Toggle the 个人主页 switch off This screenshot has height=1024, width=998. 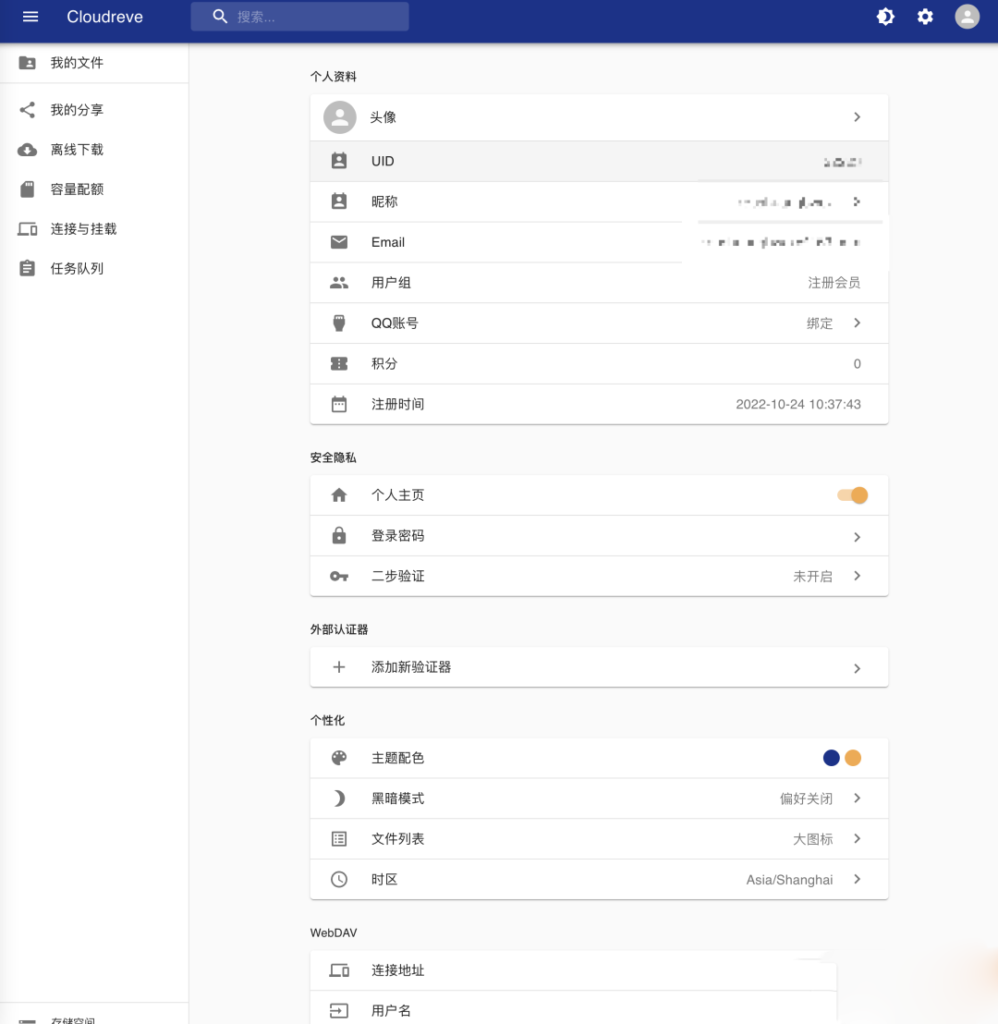(851, 495)
